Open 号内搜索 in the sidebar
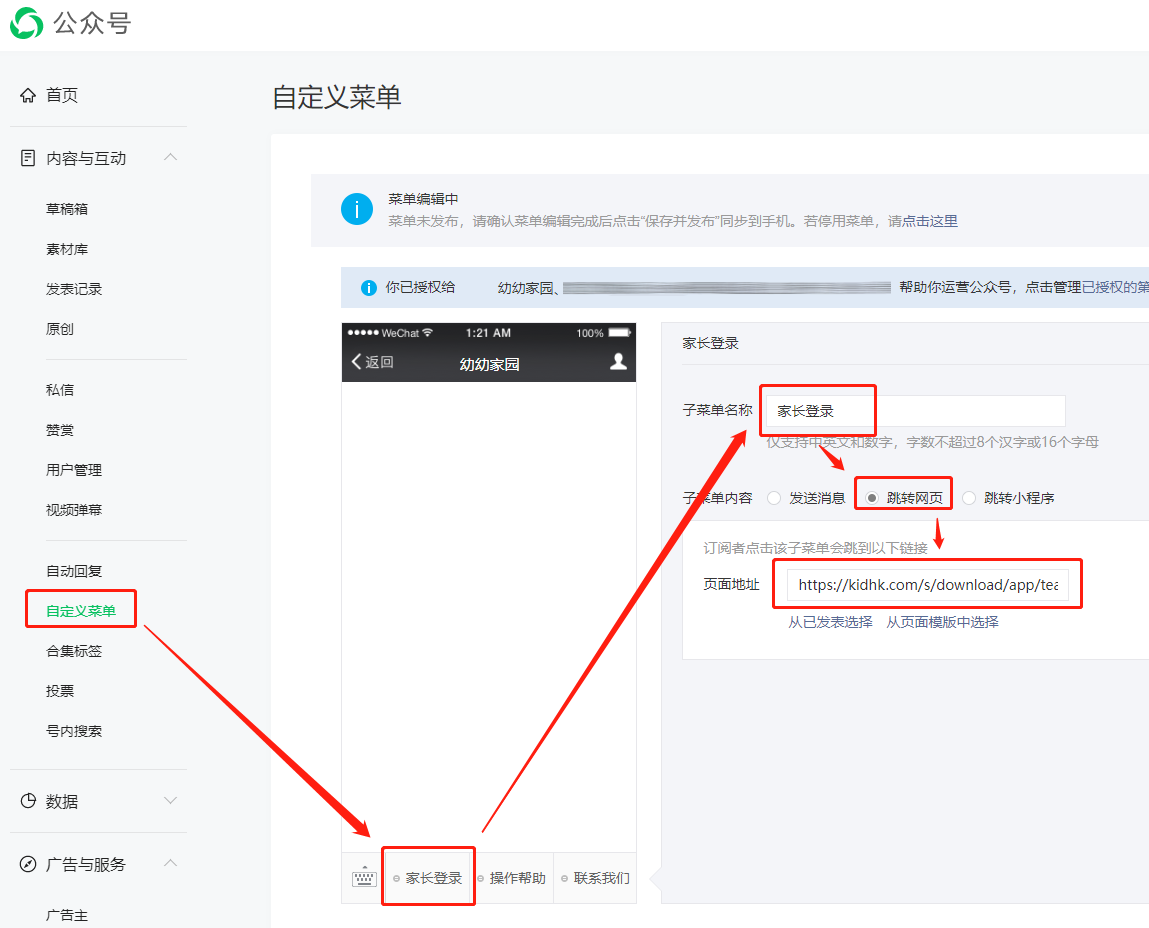 (74, 731)
